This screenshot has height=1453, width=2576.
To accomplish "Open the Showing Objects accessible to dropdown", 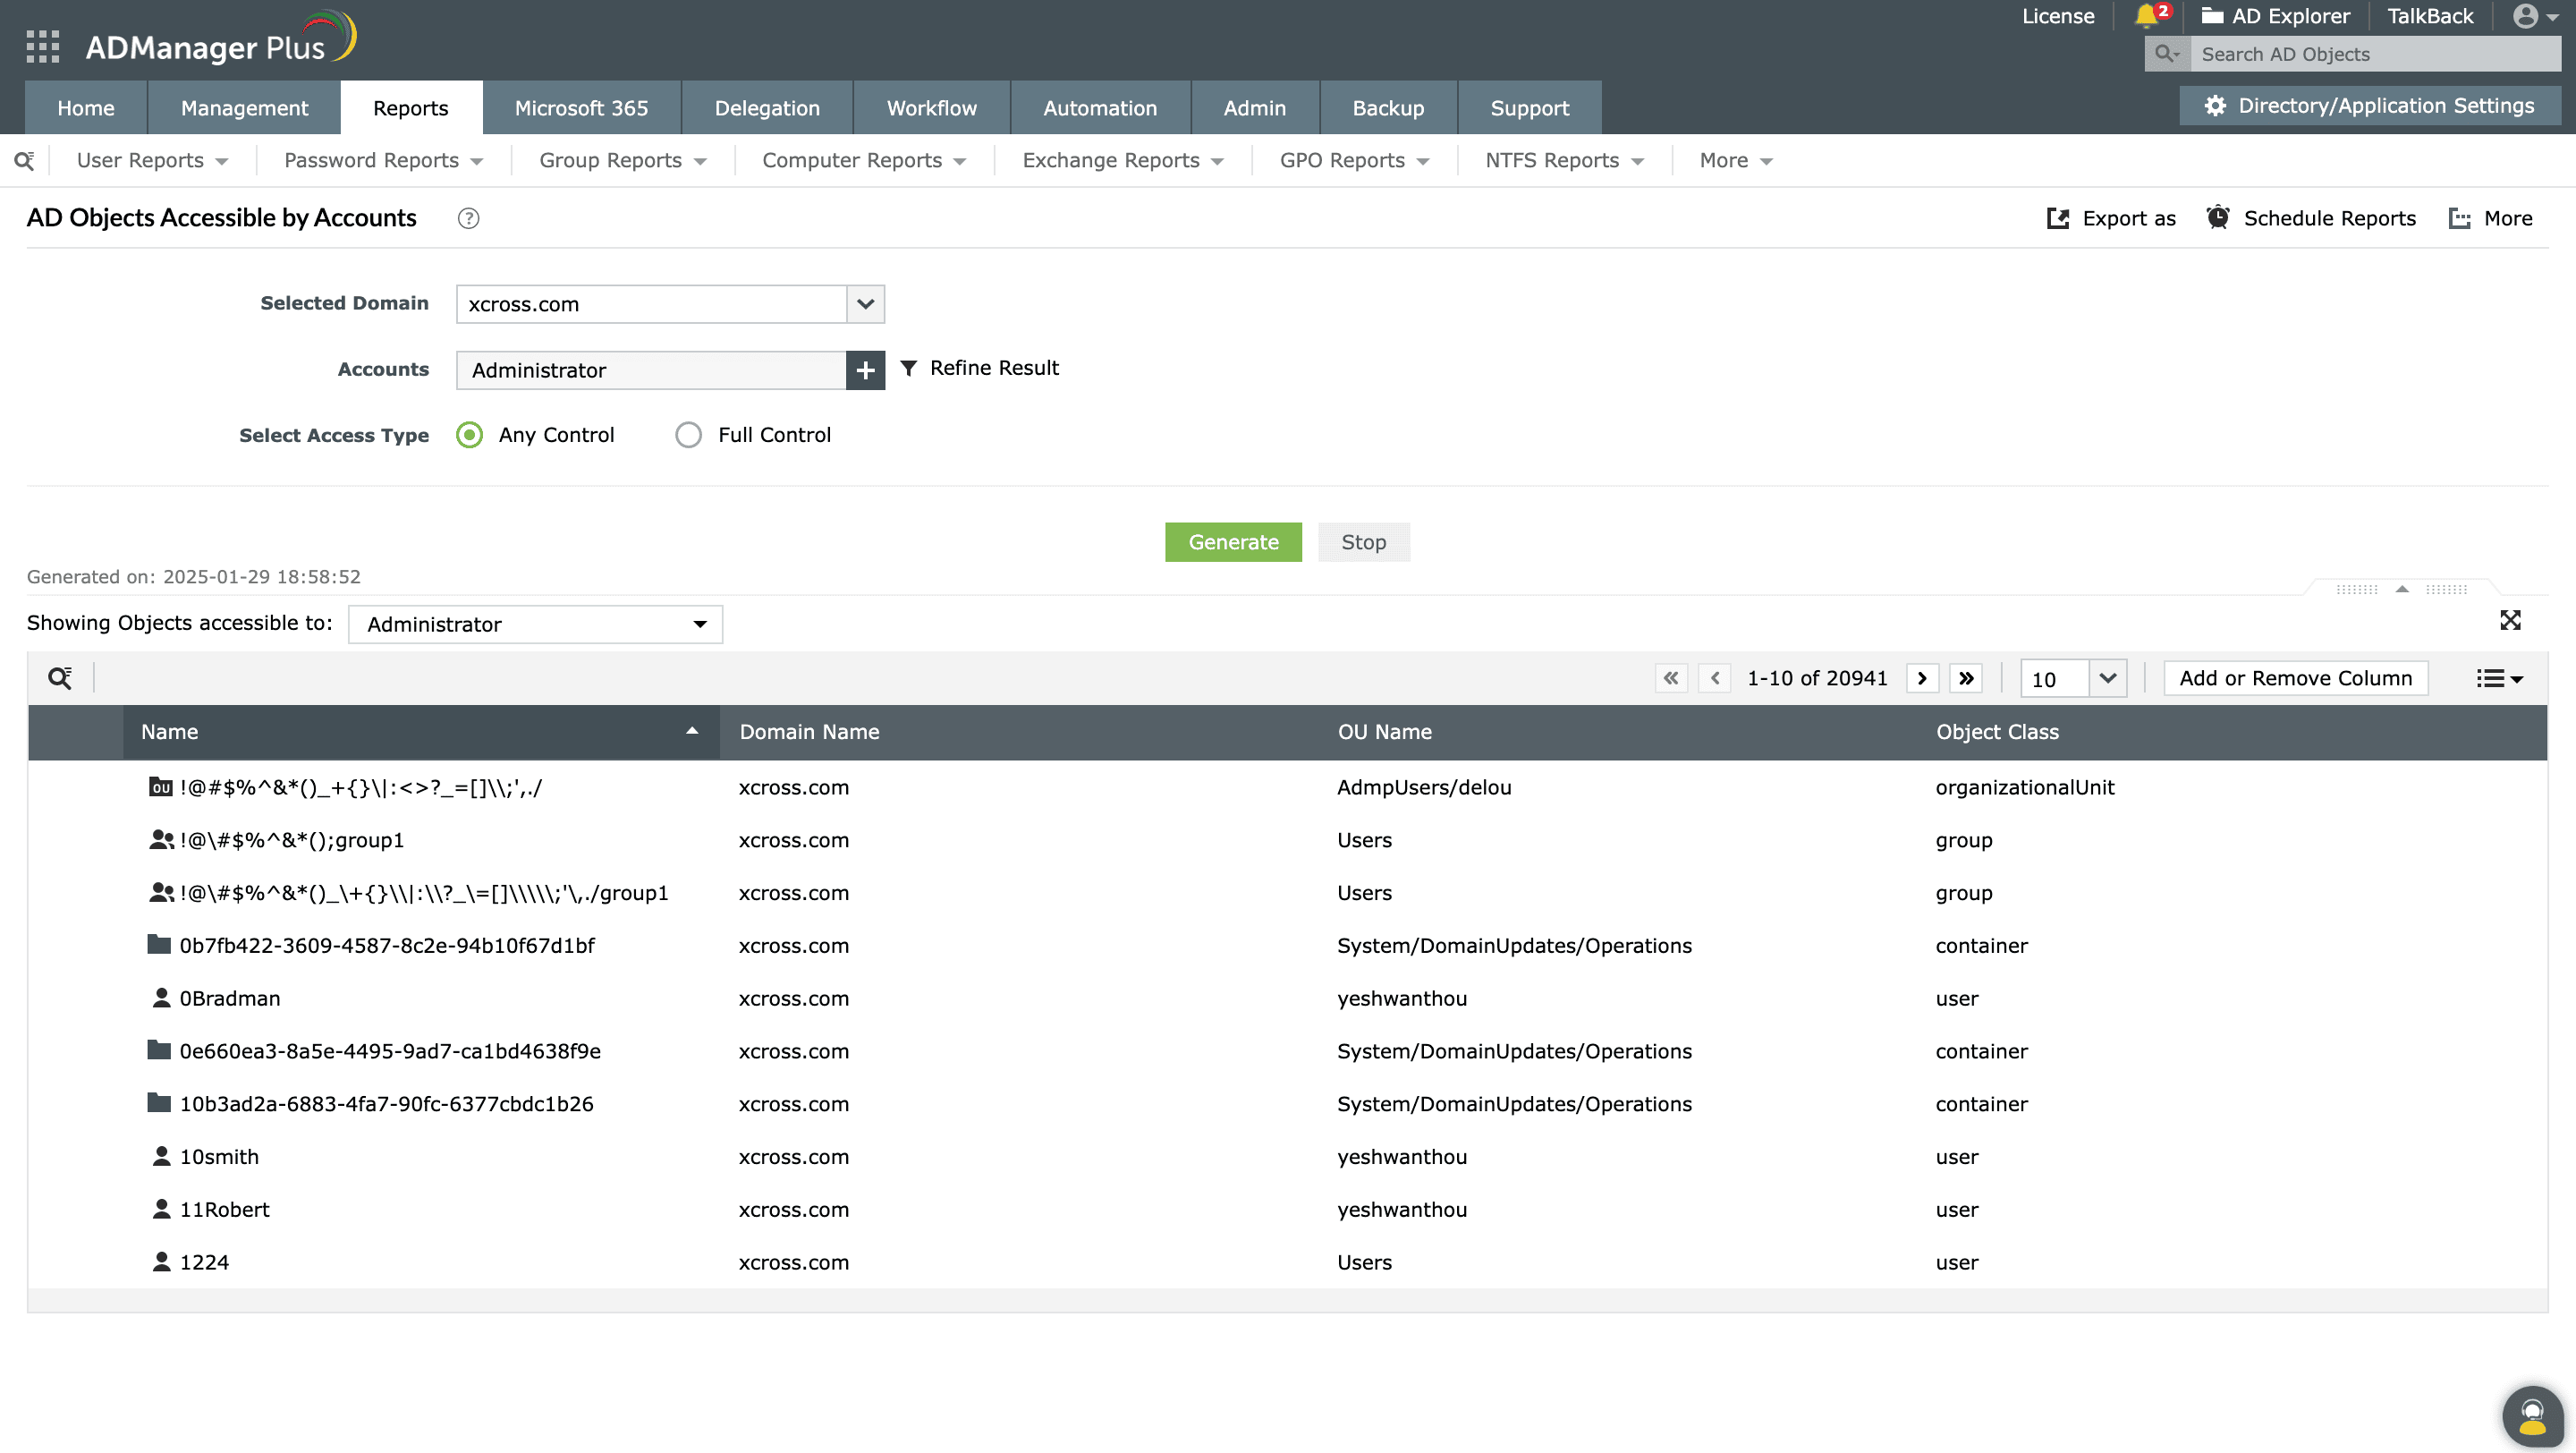I will tap(535, 624).
